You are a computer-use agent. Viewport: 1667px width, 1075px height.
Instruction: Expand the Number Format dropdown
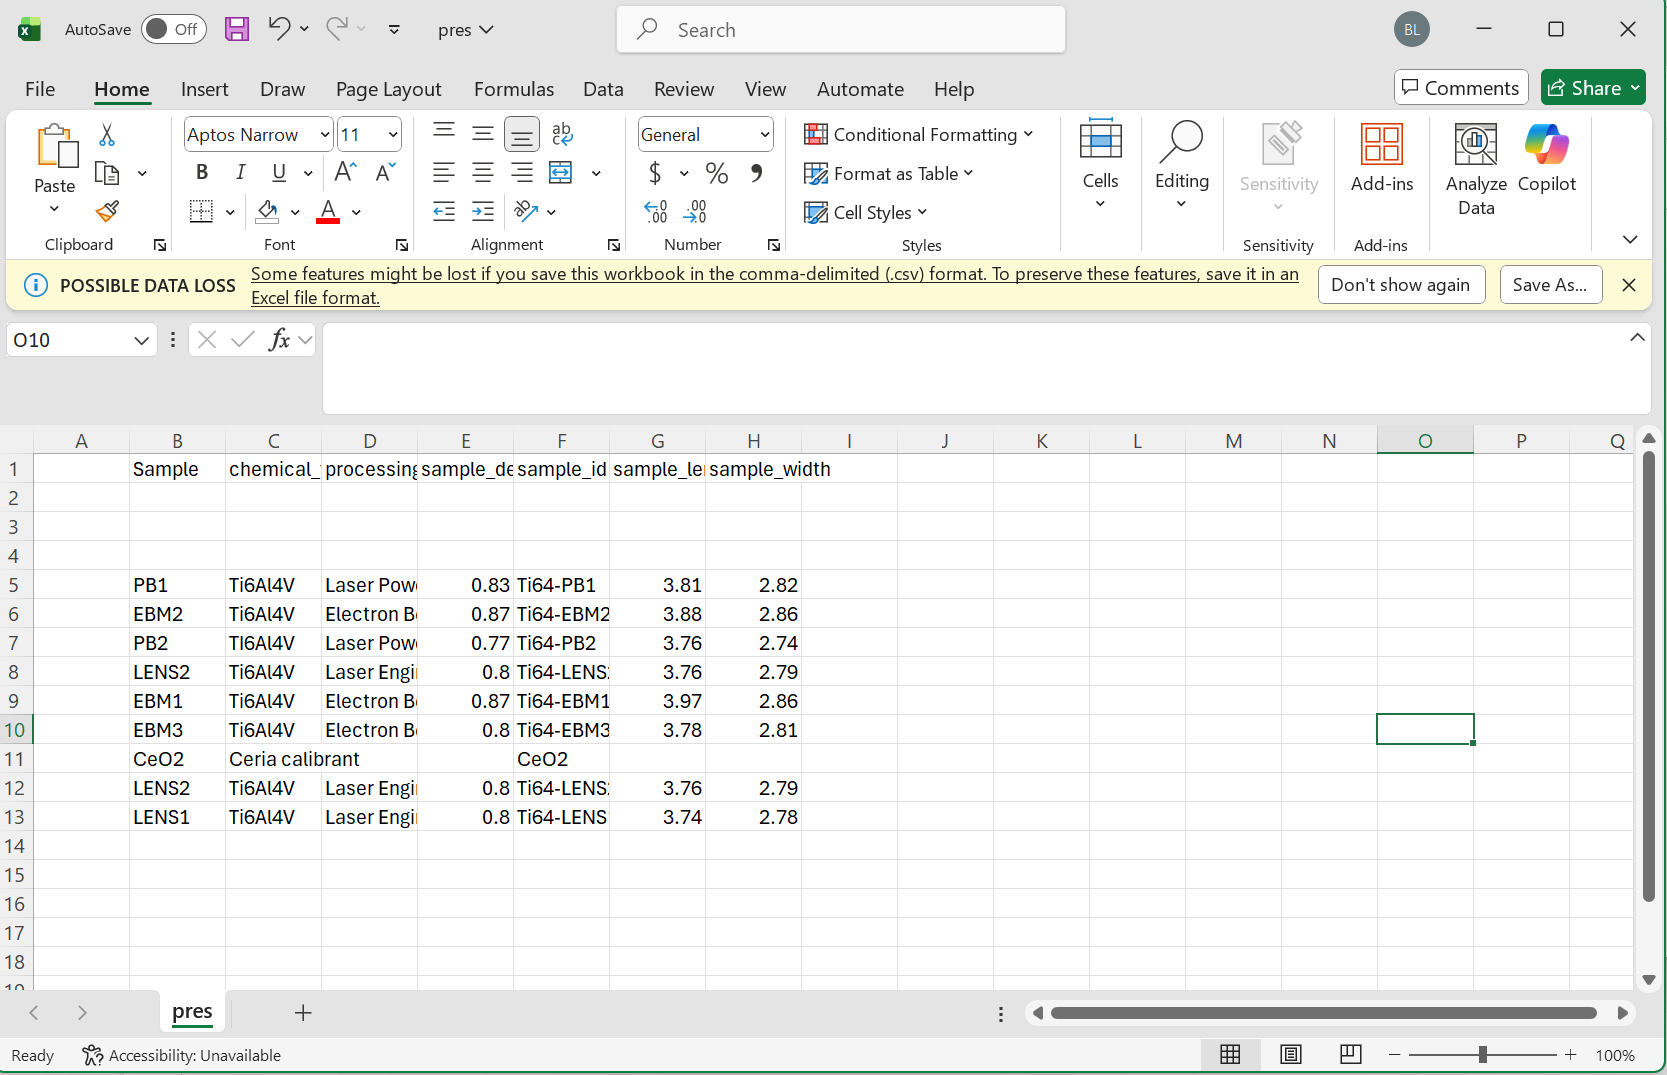pos(764,135)
